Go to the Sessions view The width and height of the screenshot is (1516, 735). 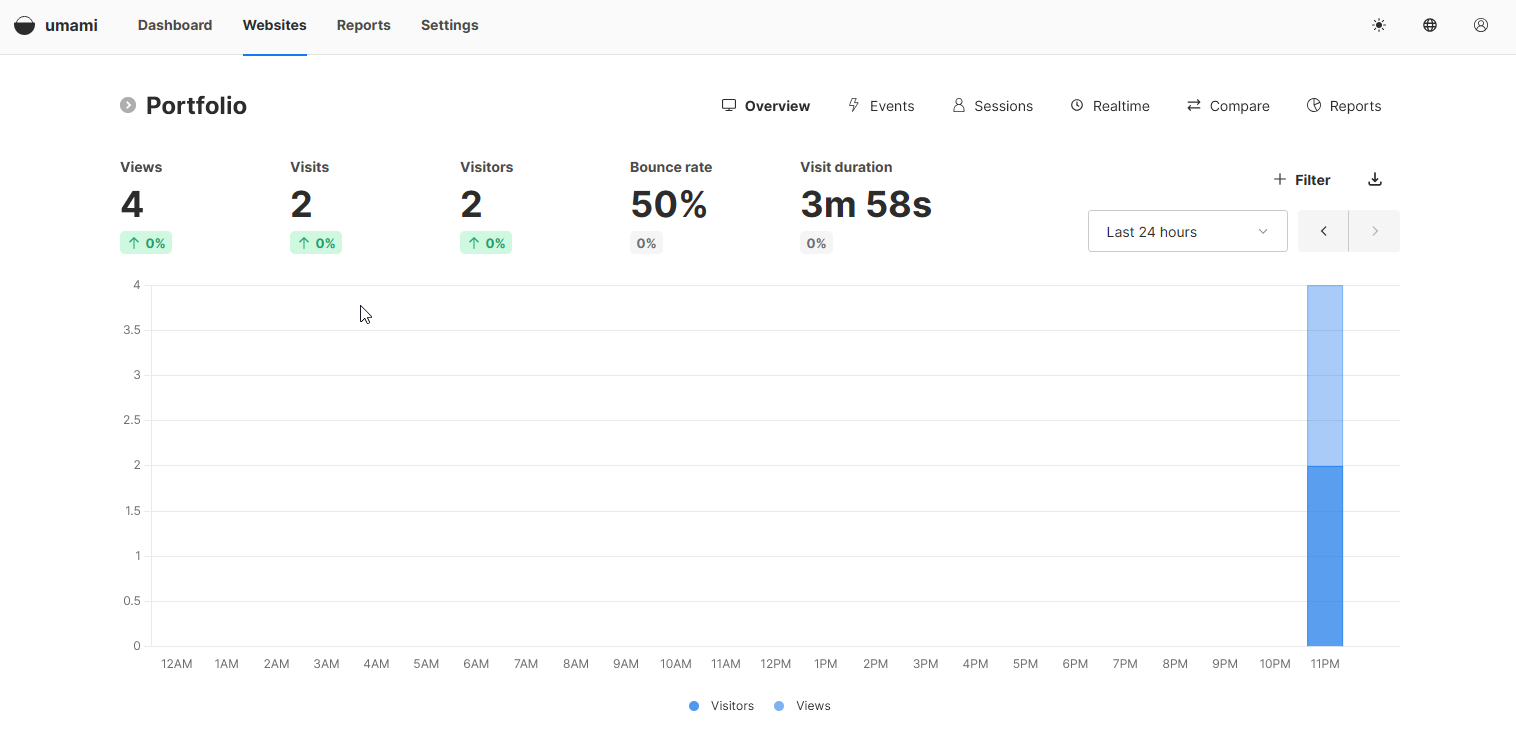click(x=992, y=106)
